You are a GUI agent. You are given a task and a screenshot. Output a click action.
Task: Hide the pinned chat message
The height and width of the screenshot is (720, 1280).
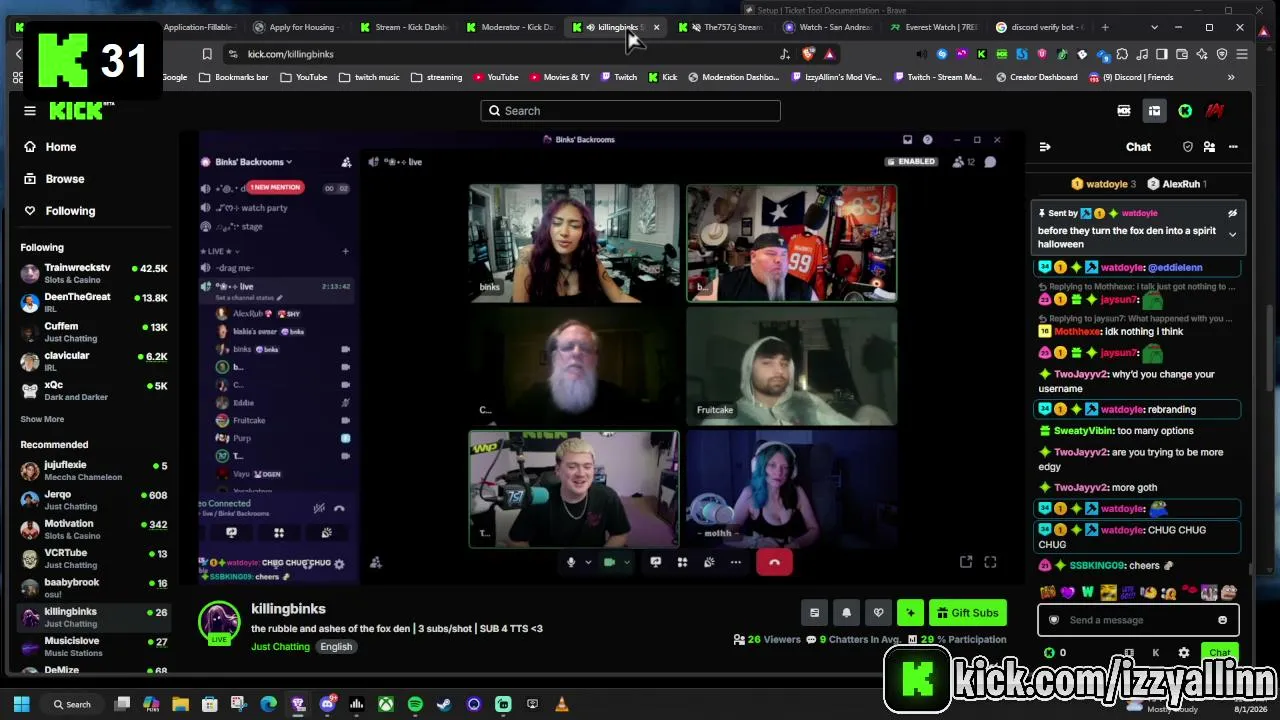(1232, 213)
